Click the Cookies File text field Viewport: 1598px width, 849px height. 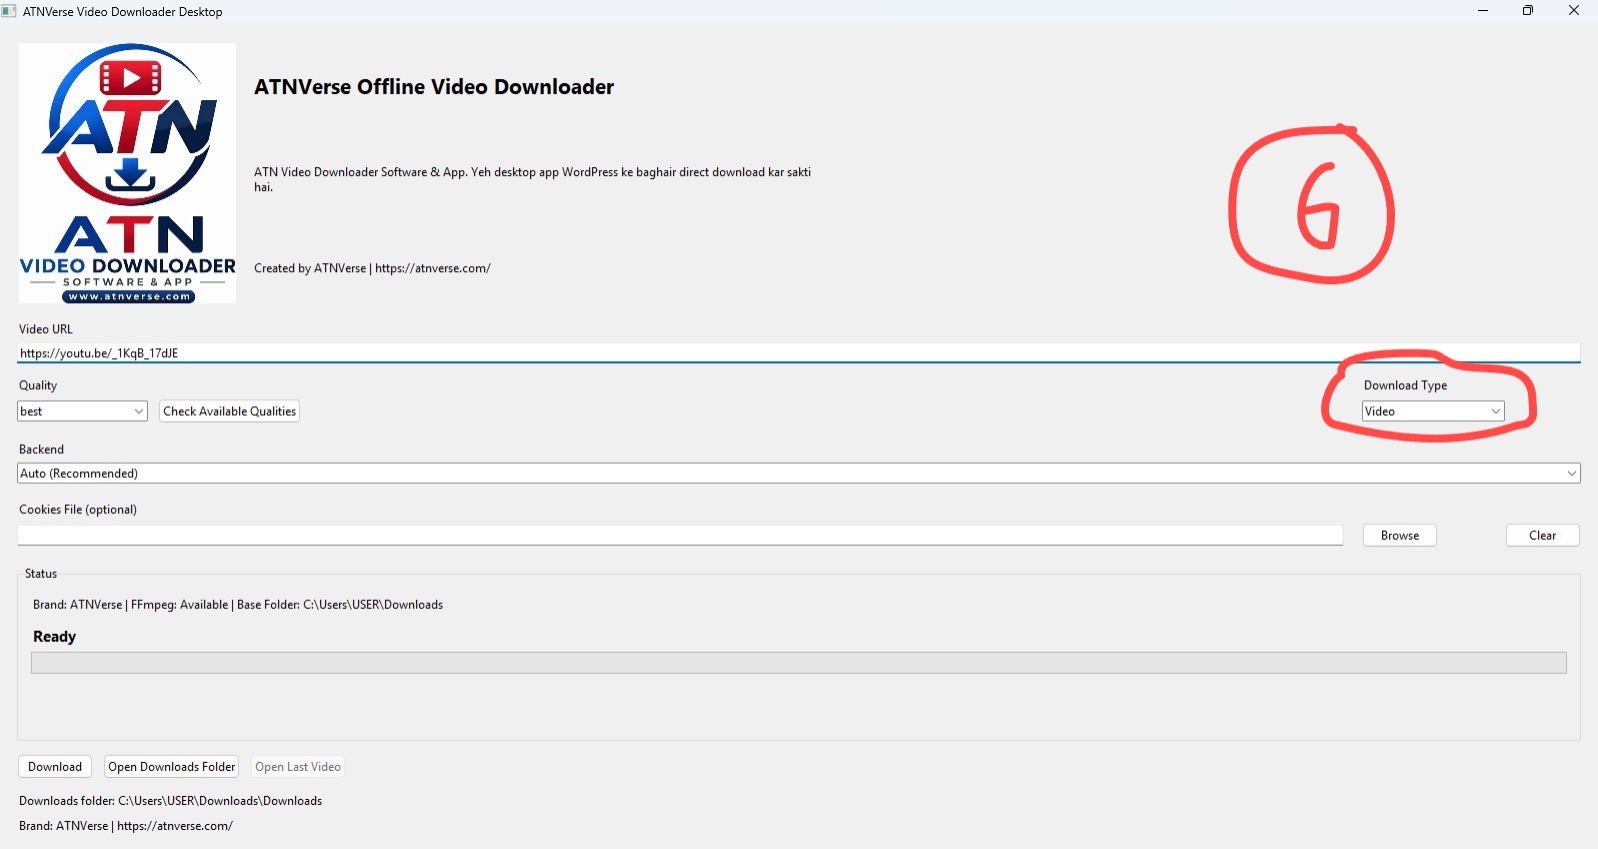tap(680, 535)
